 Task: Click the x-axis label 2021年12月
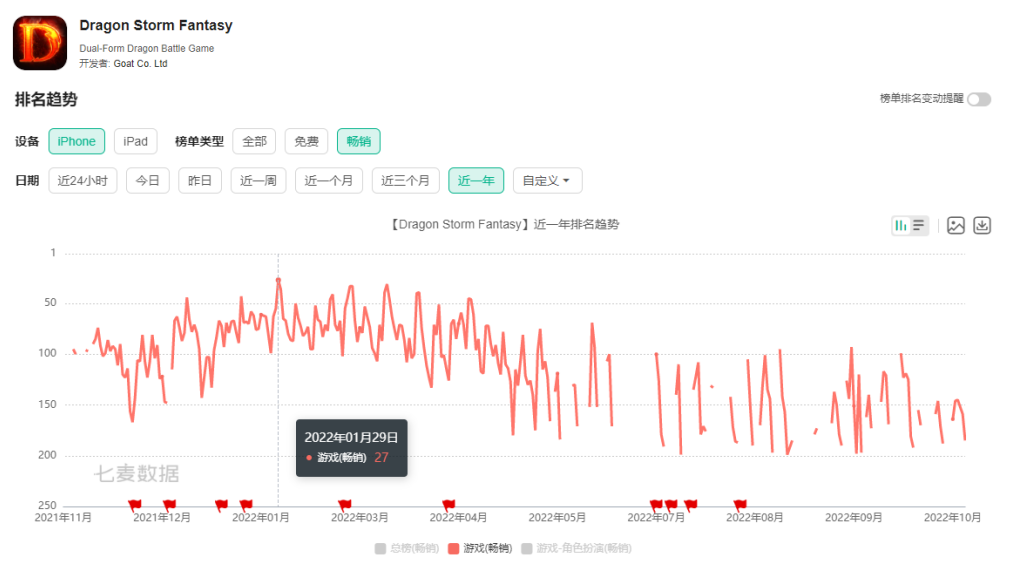pyautogui.click(x=162, y=518)
